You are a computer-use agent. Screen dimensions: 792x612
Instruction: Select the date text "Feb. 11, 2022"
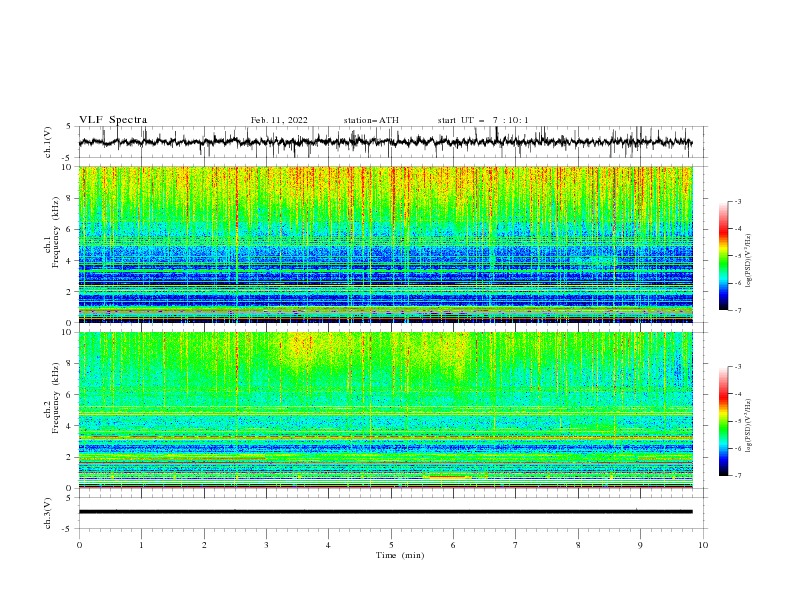tap(279, 120)
